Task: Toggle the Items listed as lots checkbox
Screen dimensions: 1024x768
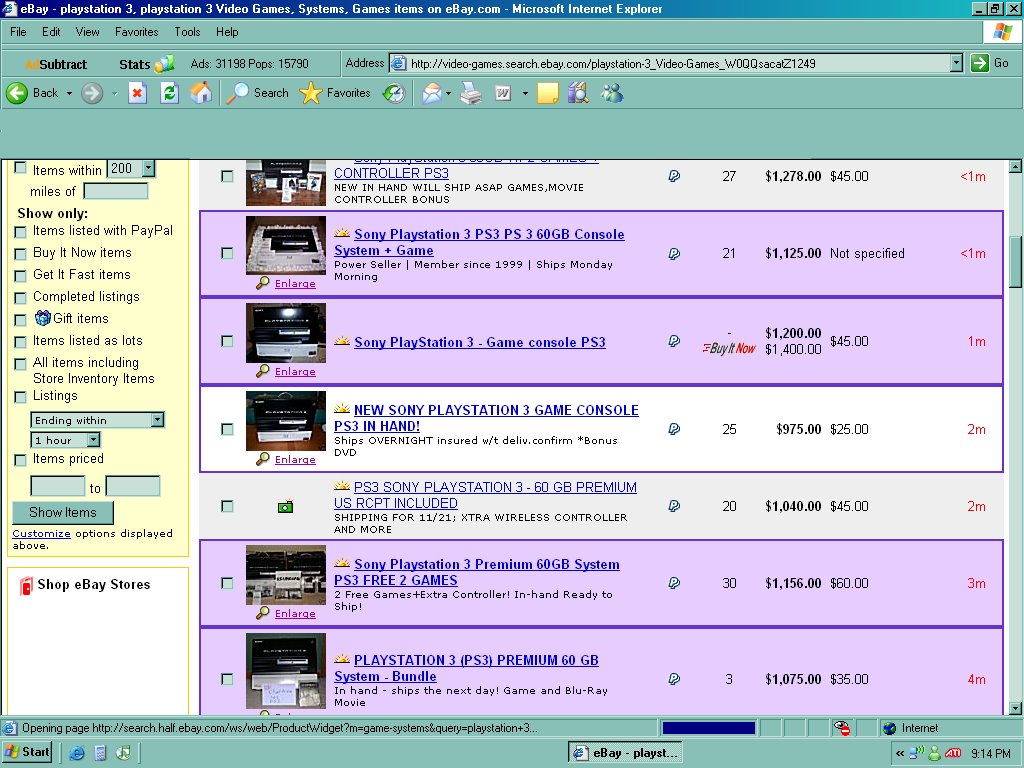Action: [x=20, y=342]
